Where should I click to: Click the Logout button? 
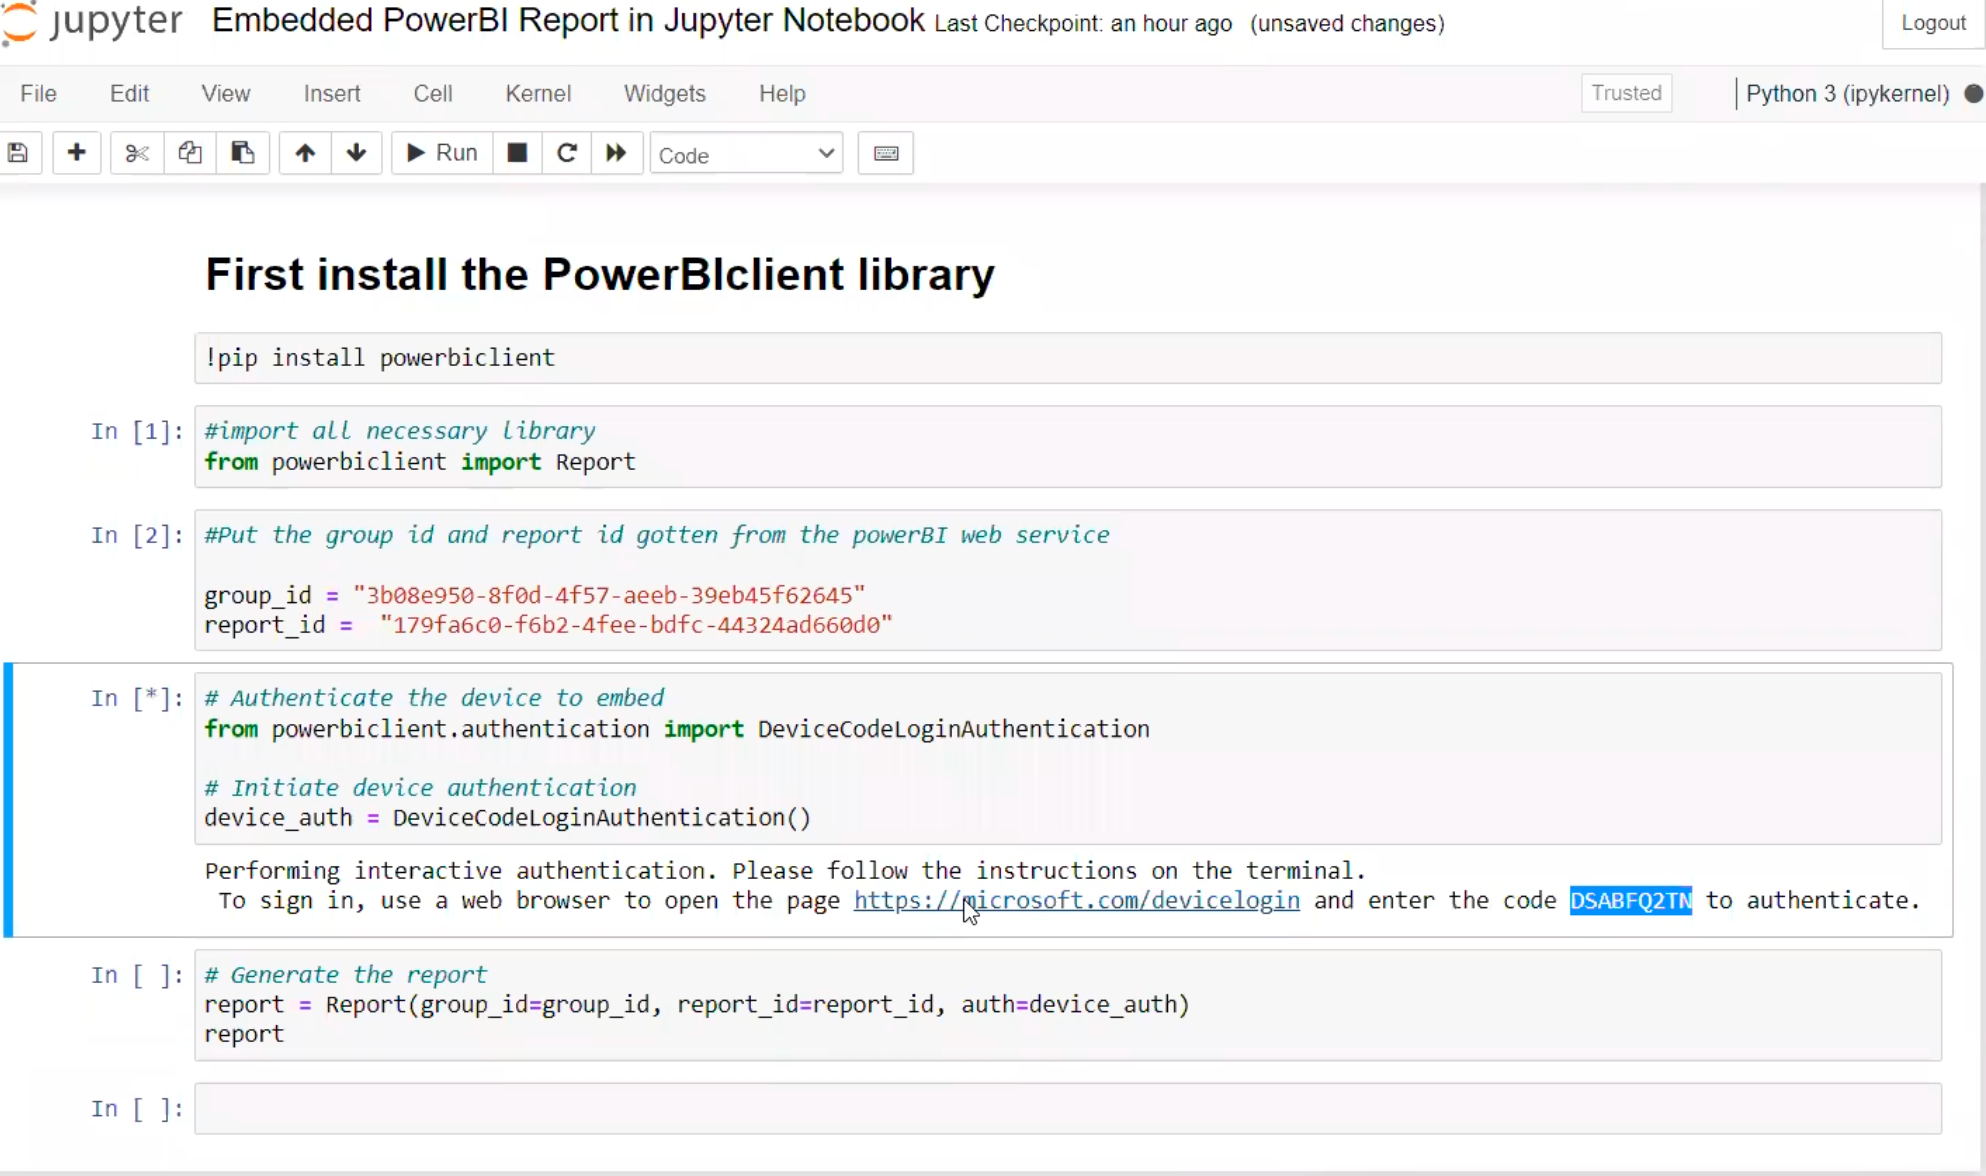pos(1932,23)
